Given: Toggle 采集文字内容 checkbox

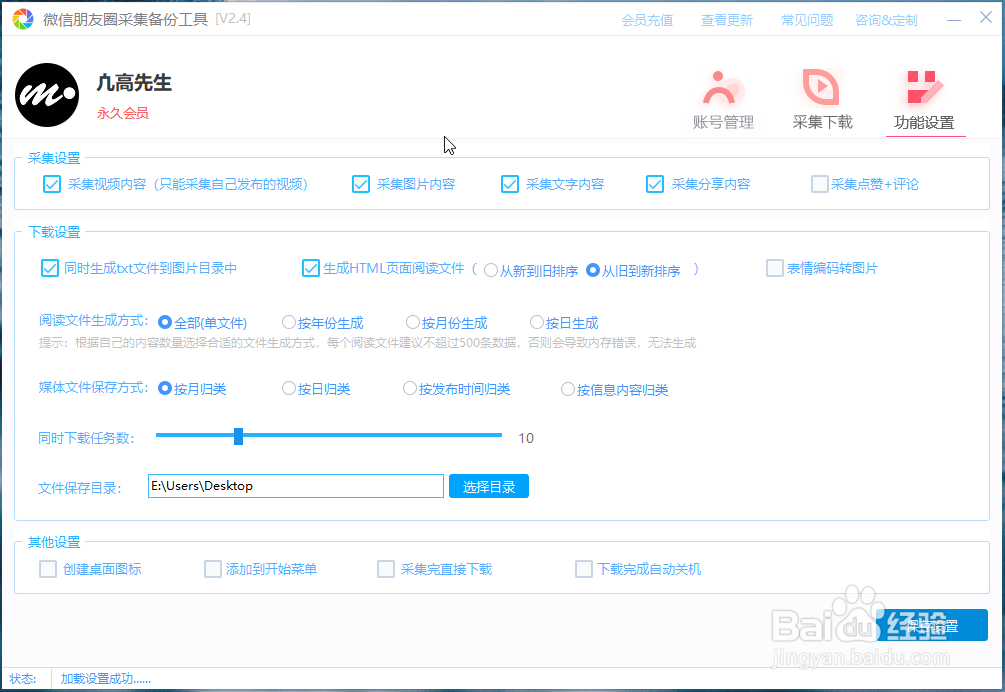Looking at the screenshot, I should point(510,185).
